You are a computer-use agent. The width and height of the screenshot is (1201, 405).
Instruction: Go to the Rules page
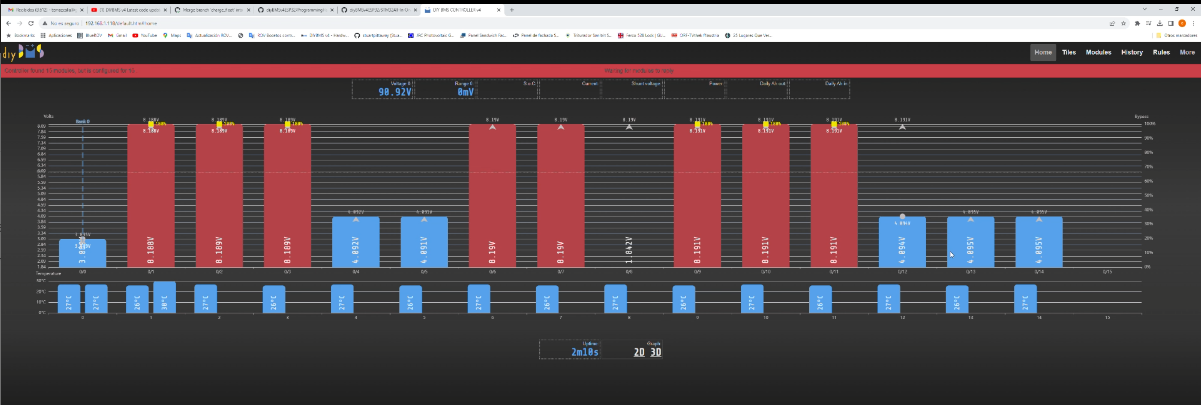pos(1161,52)
